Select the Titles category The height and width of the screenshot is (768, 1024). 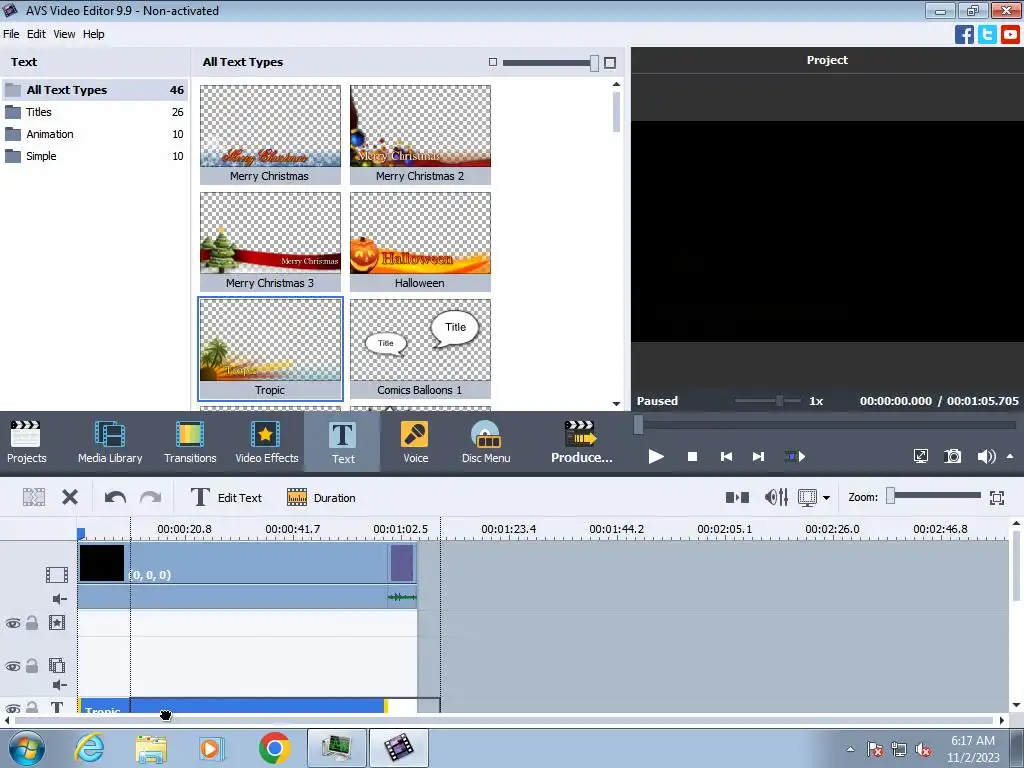pyautogui.click(x=95, y=112)
